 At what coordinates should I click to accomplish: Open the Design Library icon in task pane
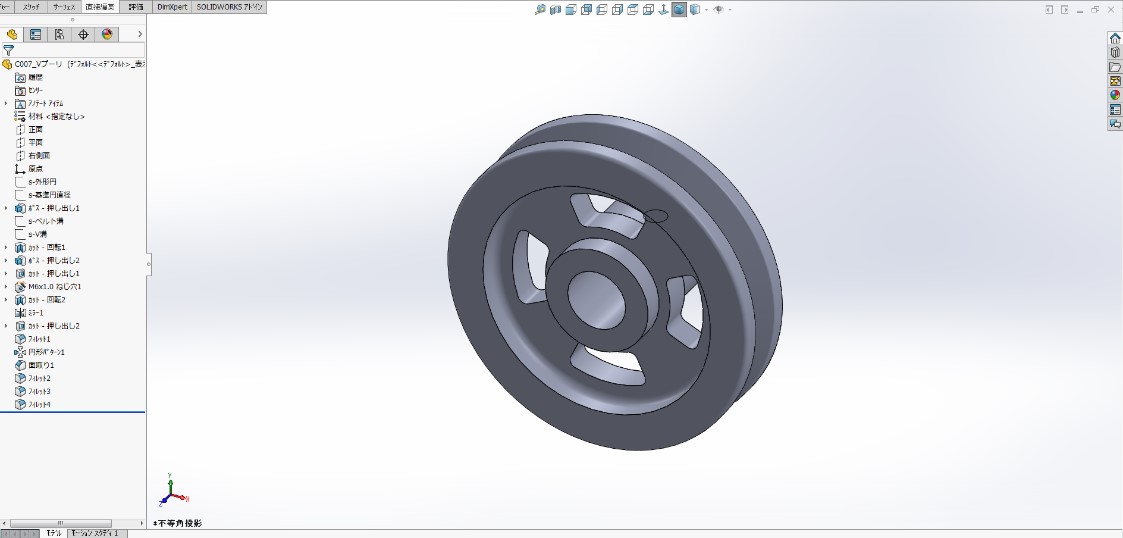point(1115,52)
